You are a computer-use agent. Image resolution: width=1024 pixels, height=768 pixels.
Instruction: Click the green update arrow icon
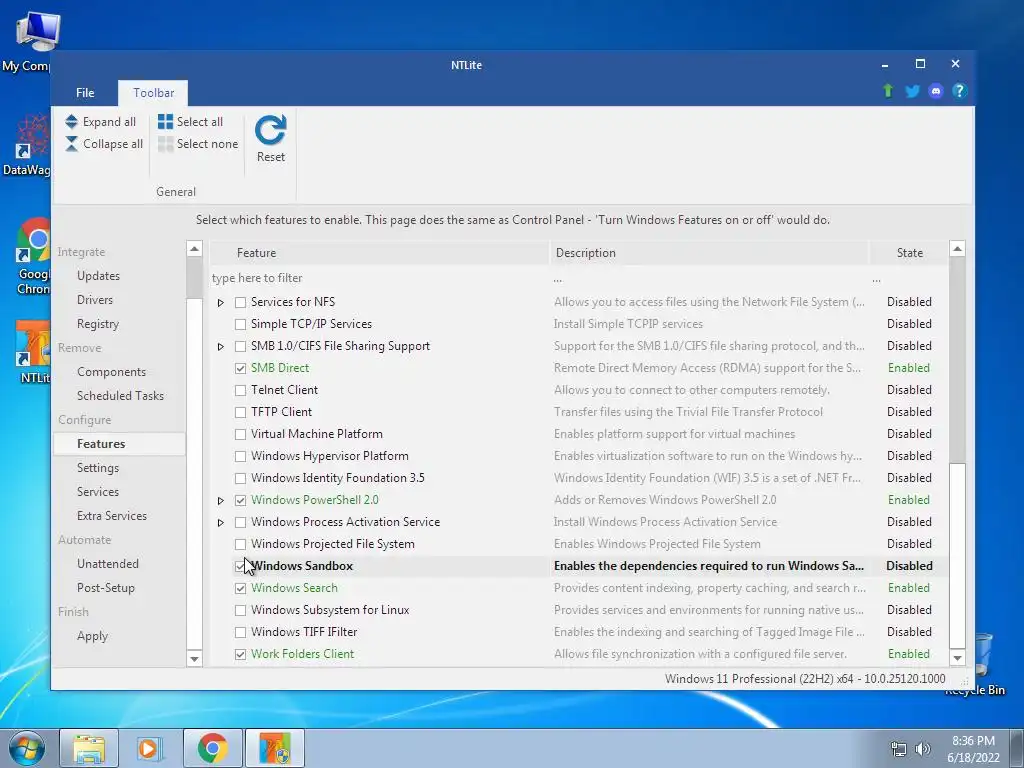[888, 91]
